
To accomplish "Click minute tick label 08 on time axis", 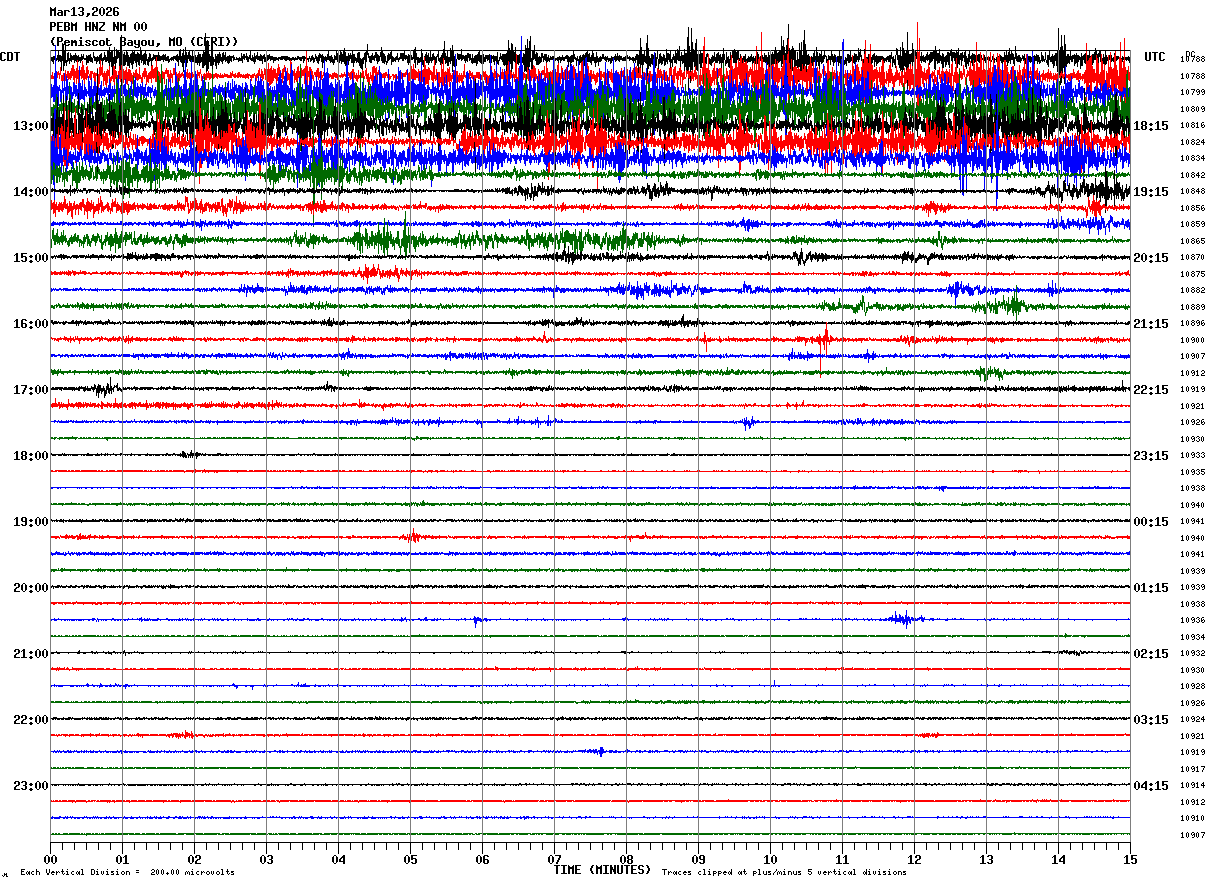I will pos(626,859).
